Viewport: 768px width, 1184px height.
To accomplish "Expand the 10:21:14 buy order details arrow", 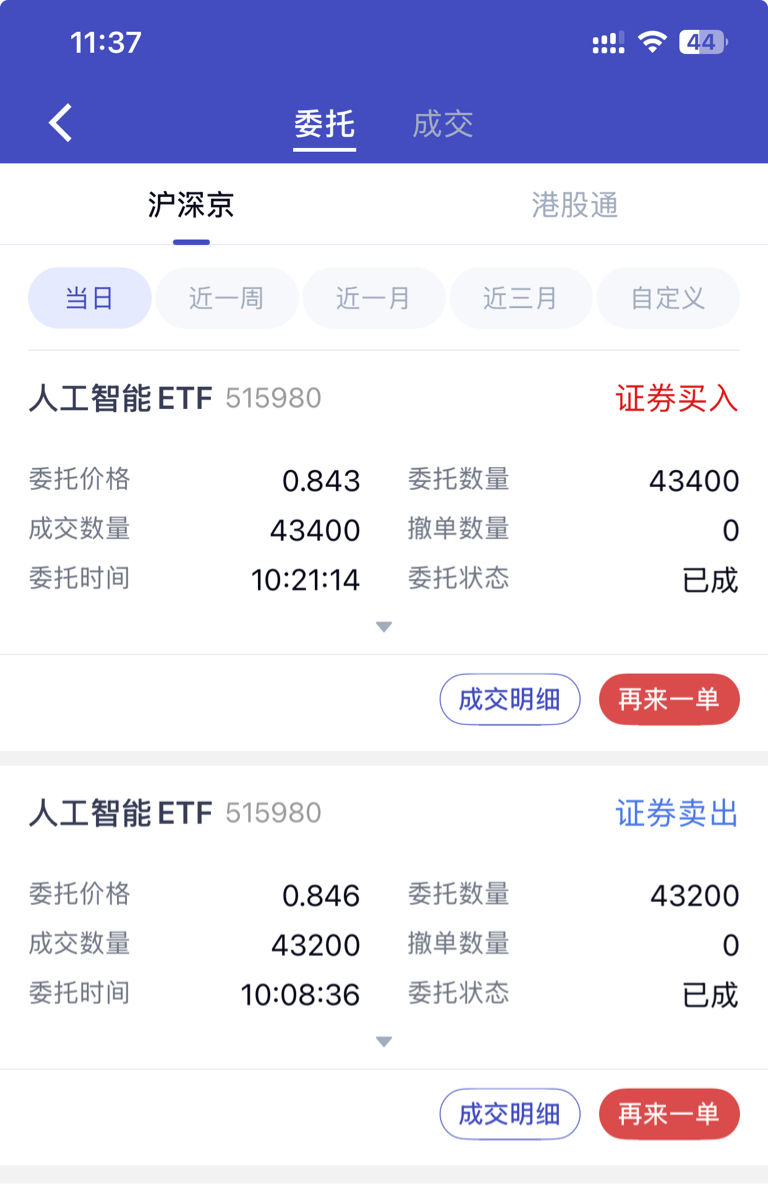I will pyautogui.click(x=384, y=627).
